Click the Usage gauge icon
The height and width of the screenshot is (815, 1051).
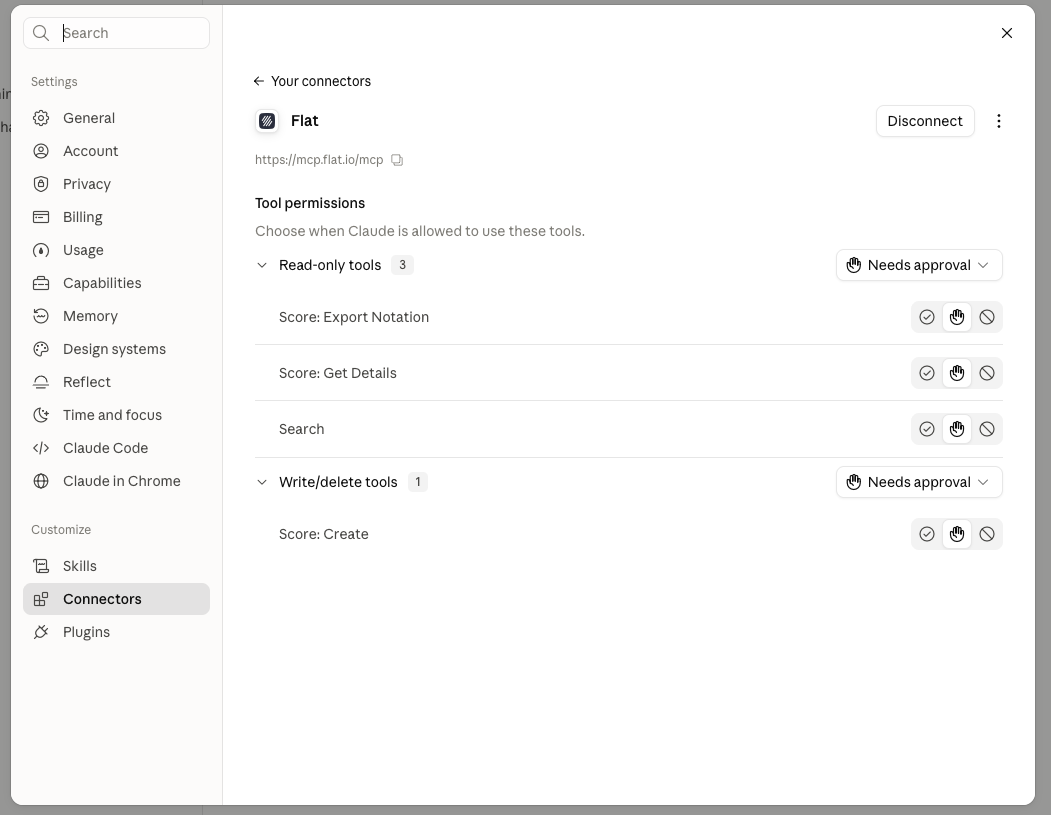tap(41, 250)
